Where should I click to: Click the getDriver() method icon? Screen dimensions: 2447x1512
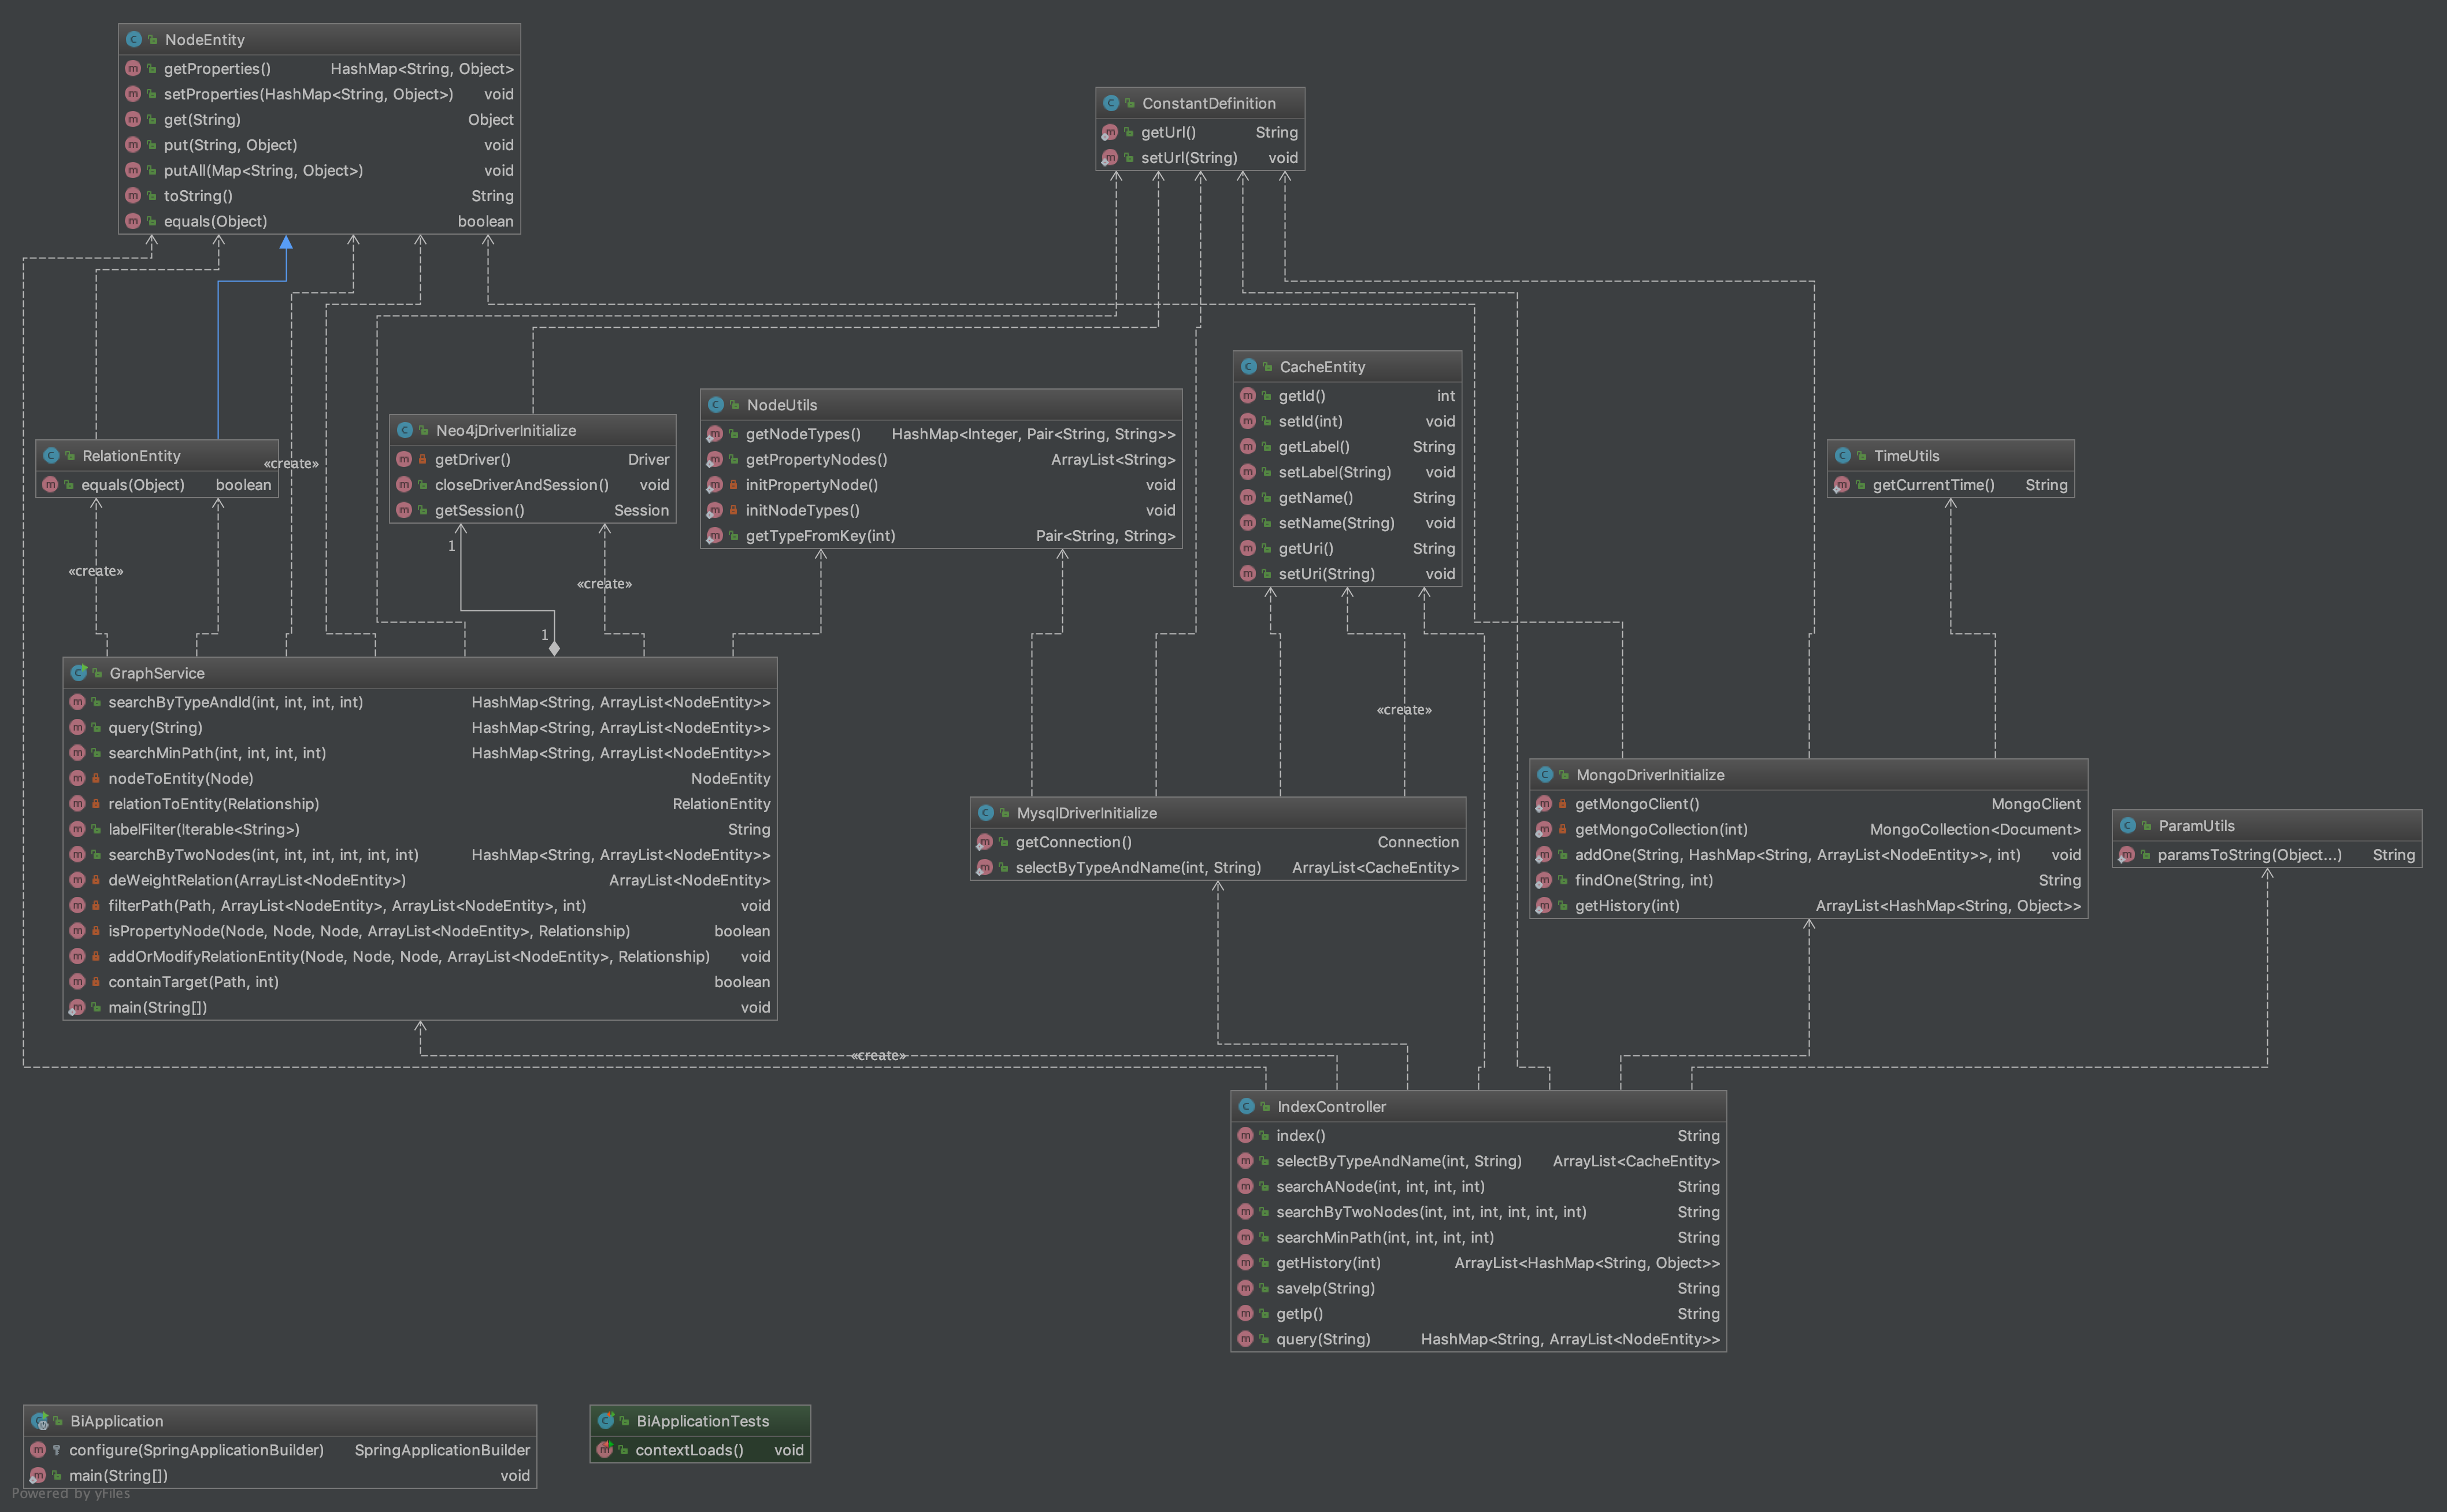pos(404,459)
